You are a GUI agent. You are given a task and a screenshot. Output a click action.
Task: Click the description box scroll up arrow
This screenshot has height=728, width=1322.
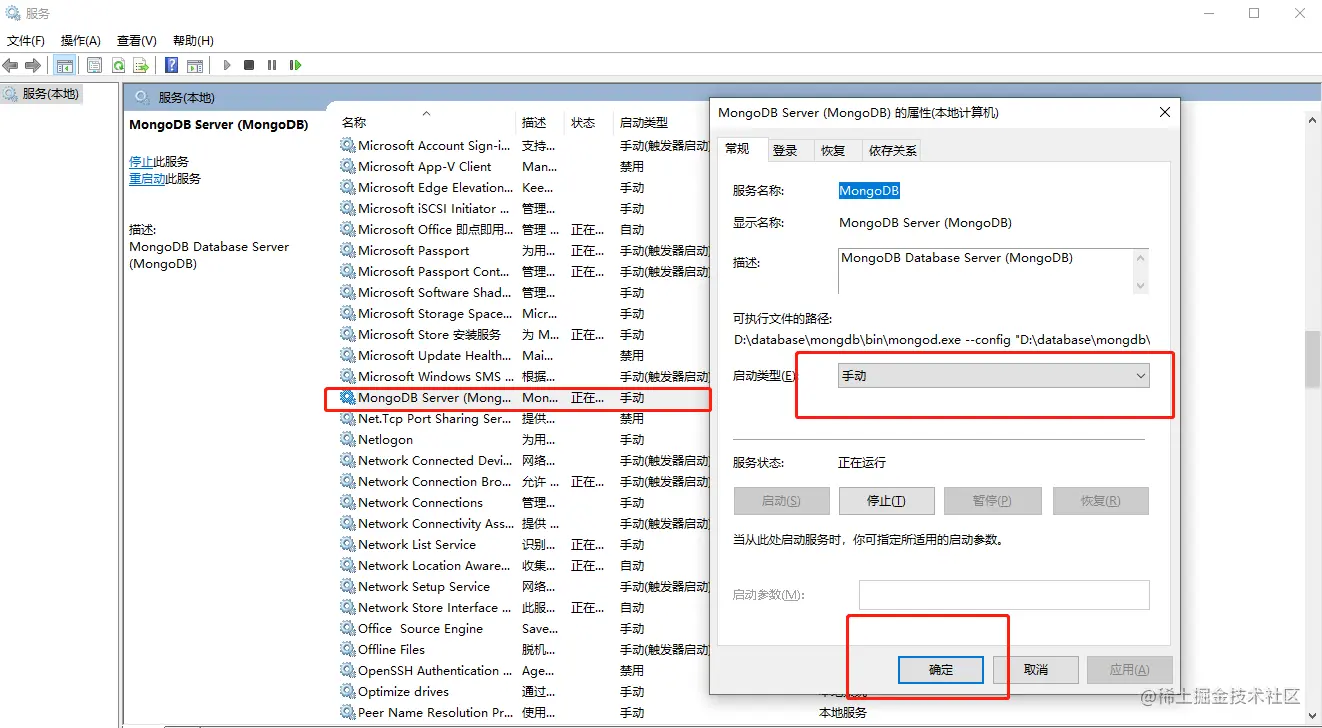click(x=1140, y=258)
